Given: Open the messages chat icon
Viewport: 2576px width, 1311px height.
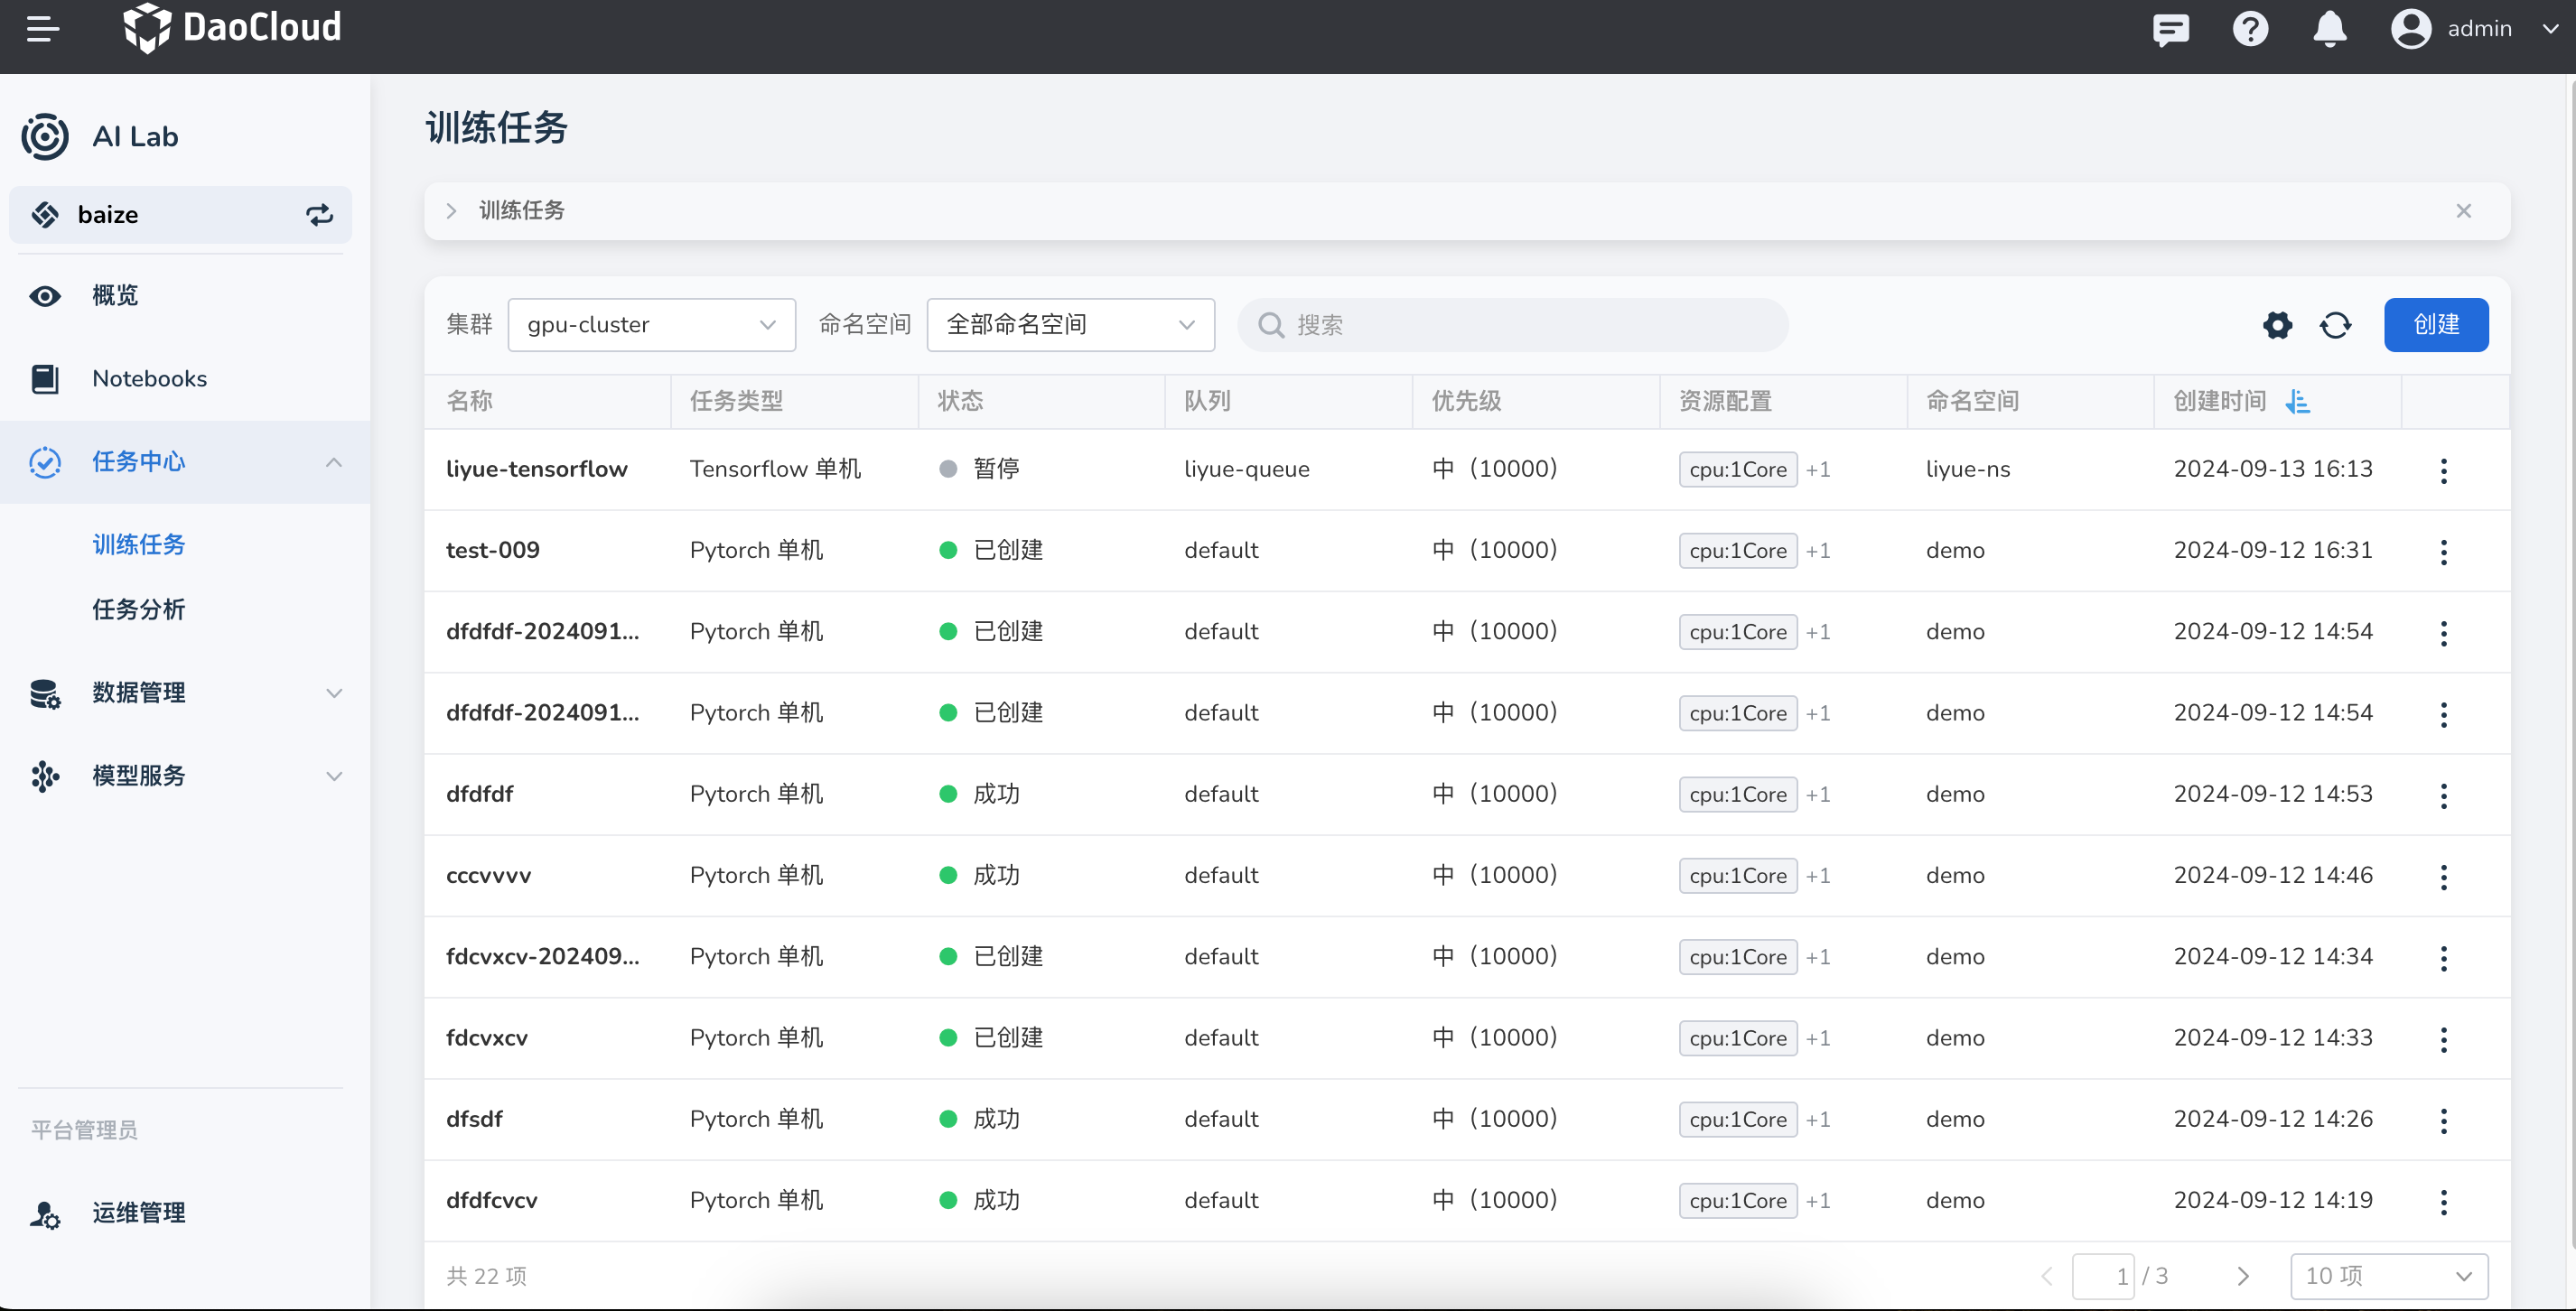Looking at the screenshot, I should click(x=2170, y=29).
